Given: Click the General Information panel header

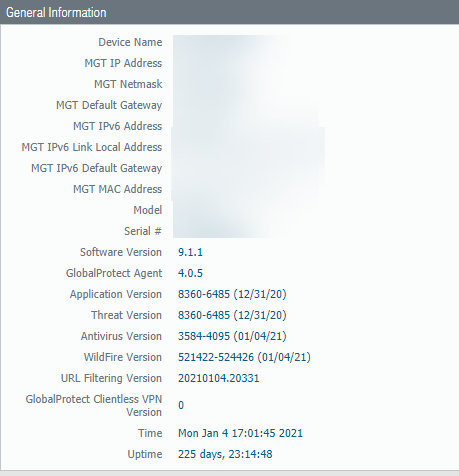Looking at the screenshot, I should tap(229, 12).
